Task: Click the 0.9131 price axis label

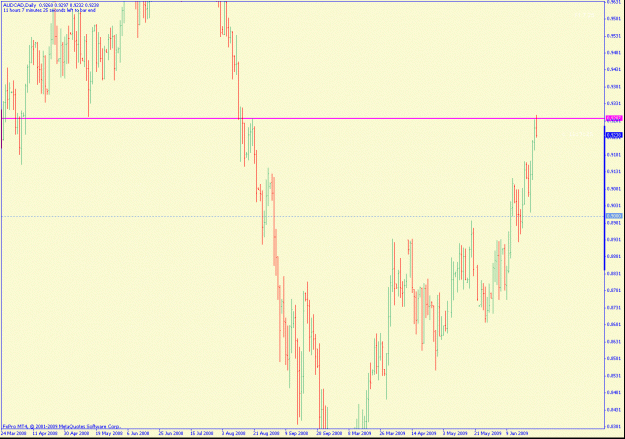Action: (614, 171)
